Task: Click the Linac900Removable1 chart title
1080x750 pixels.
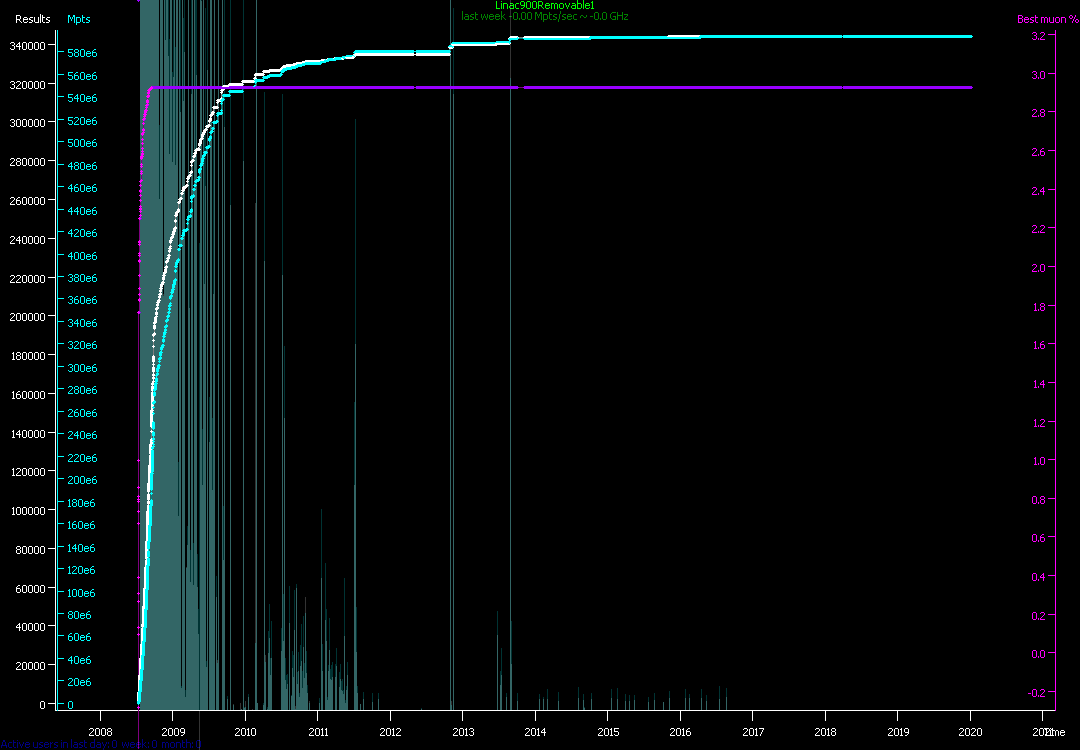Action: pos(544,6)
